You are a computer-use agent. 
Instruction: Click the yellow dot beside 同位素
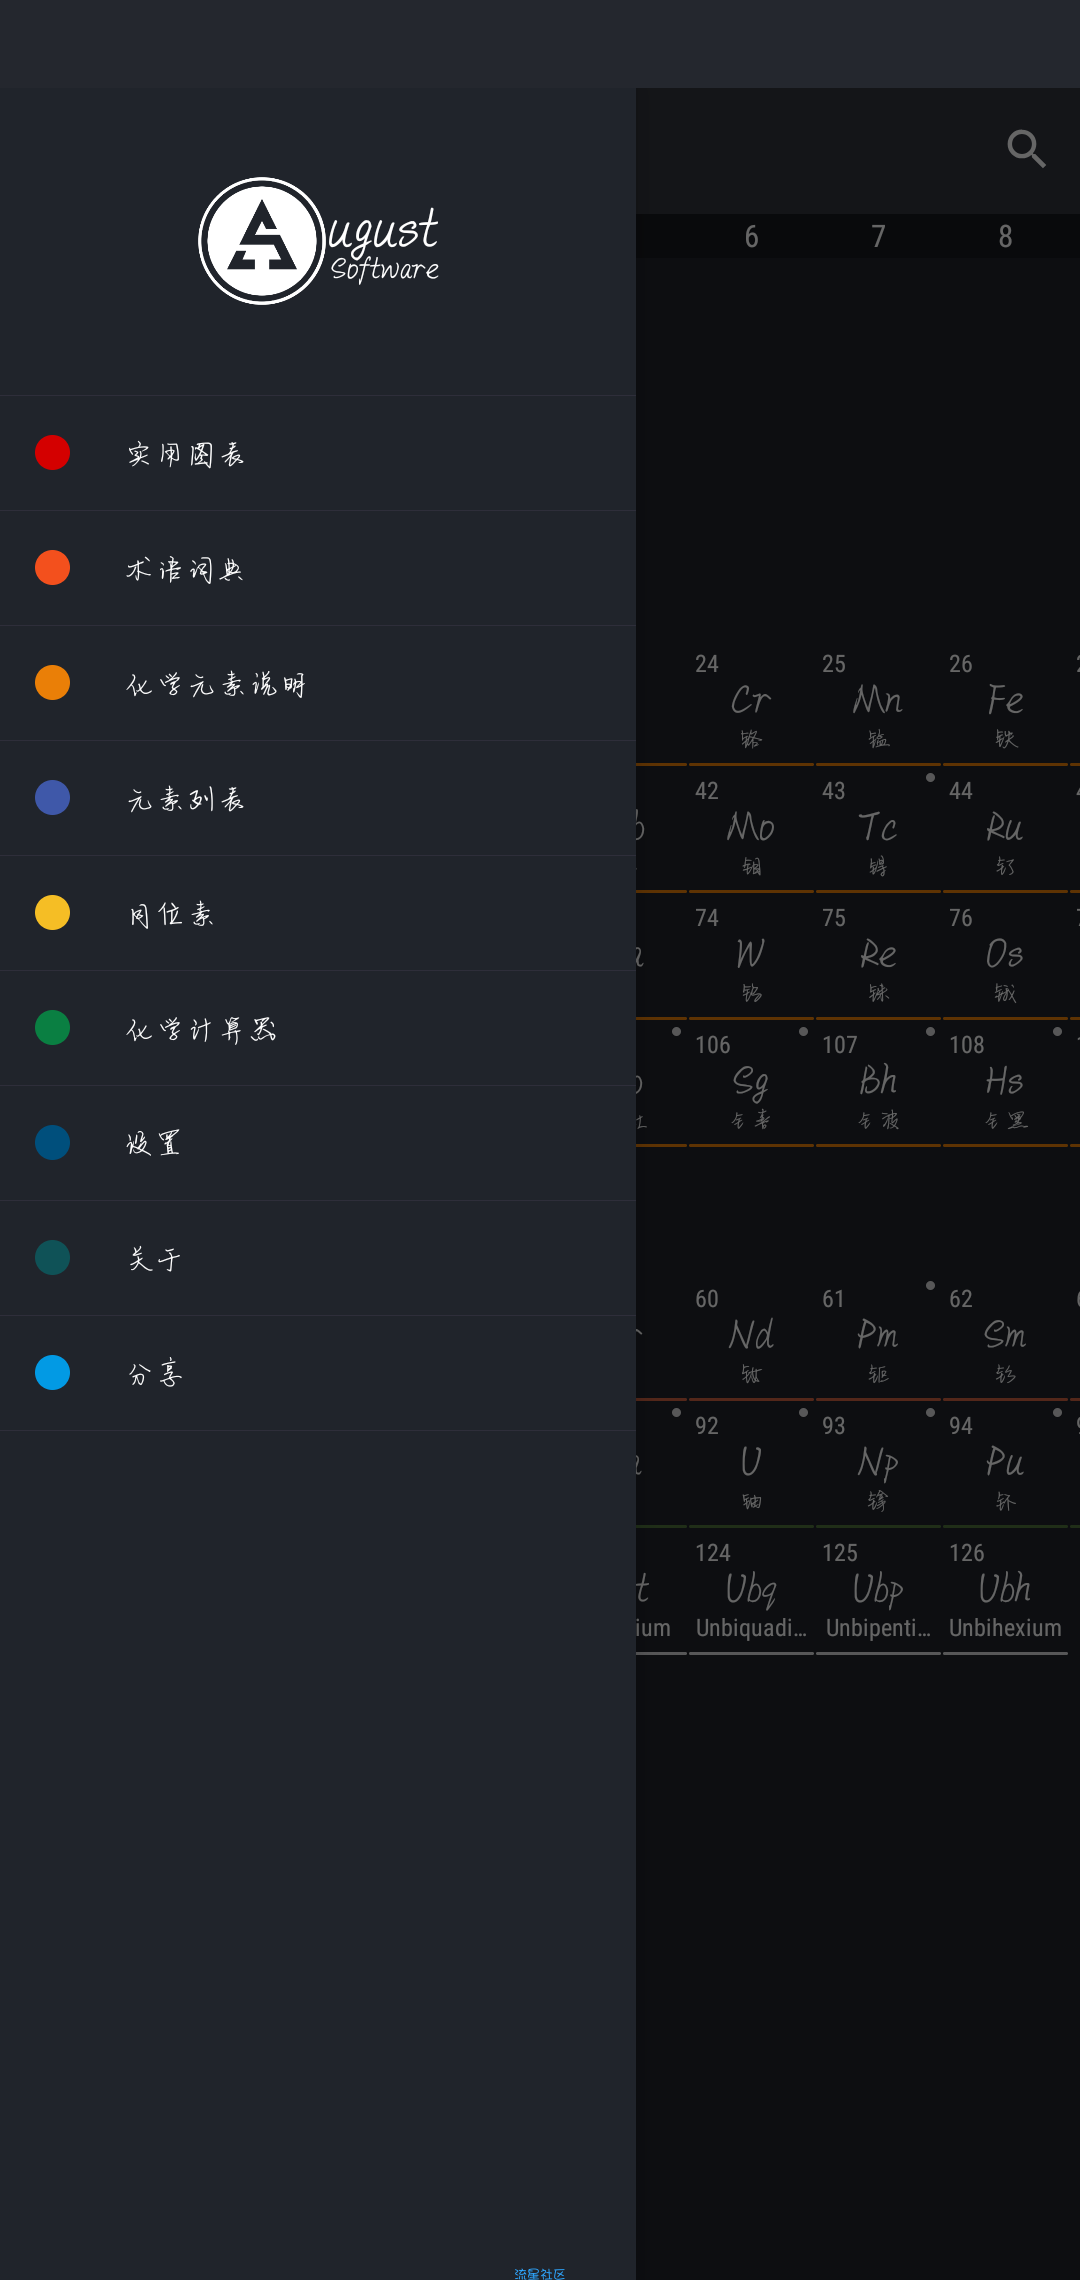point(52,913)
